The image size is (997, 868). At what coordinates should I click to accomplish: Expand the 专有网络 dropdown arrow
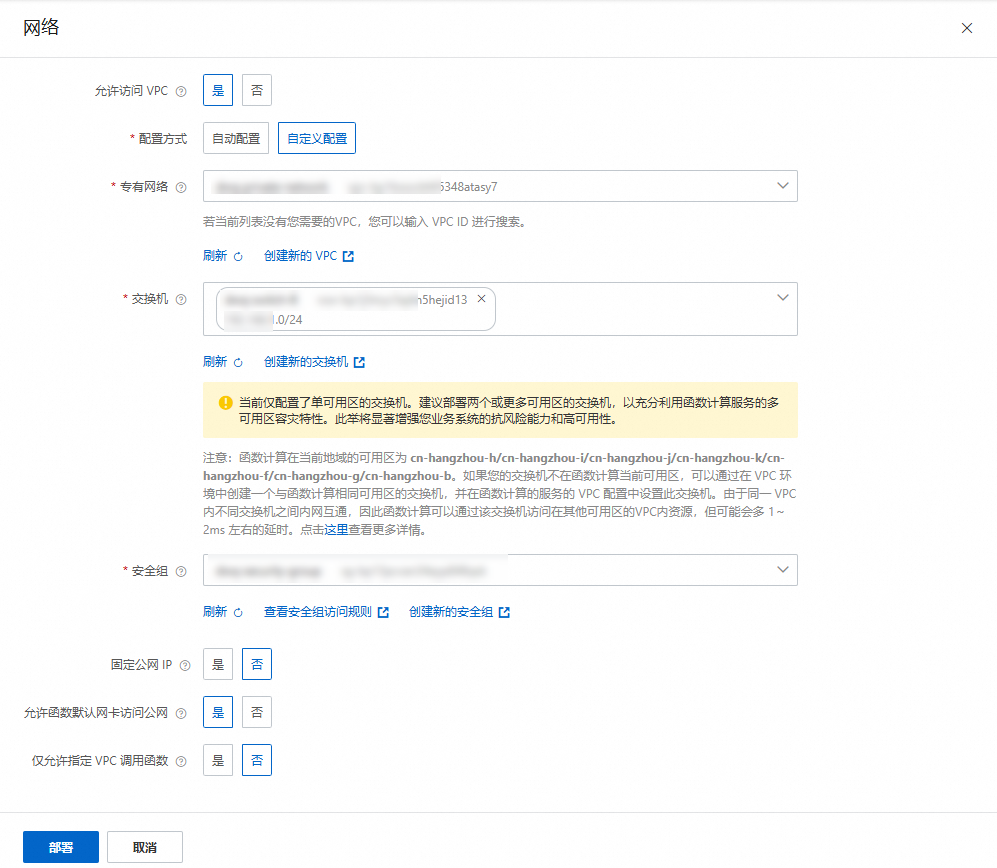click(783, 186)
